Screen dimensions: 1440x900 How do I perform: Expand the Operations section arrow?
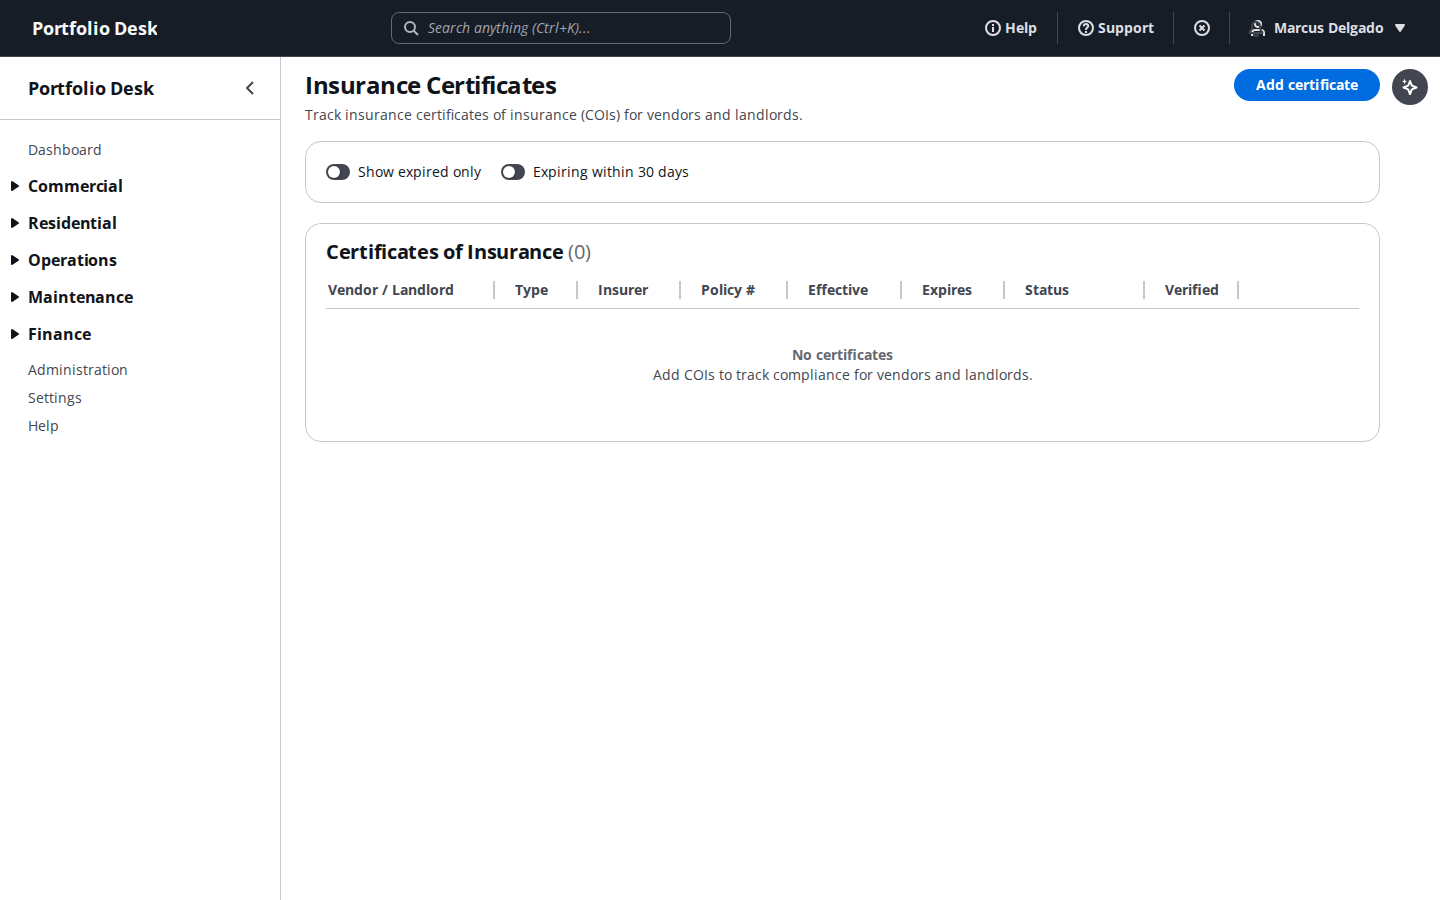15,260
